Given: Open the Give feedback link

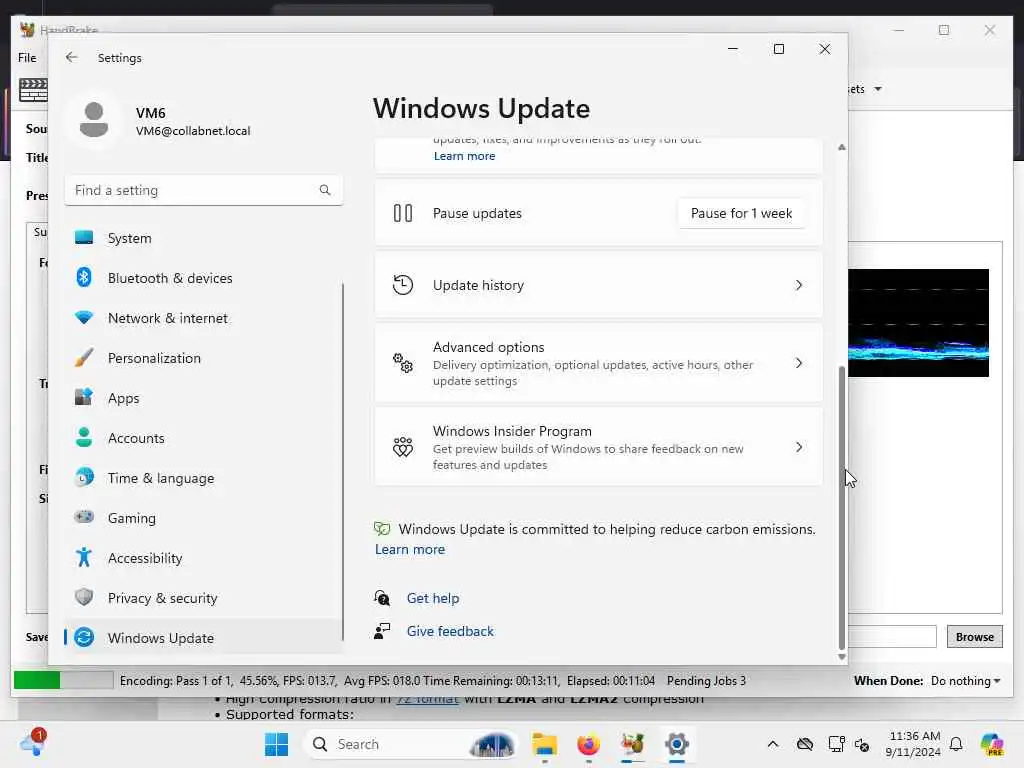Looking at the screenshot, I should click(x=450, y=632).
